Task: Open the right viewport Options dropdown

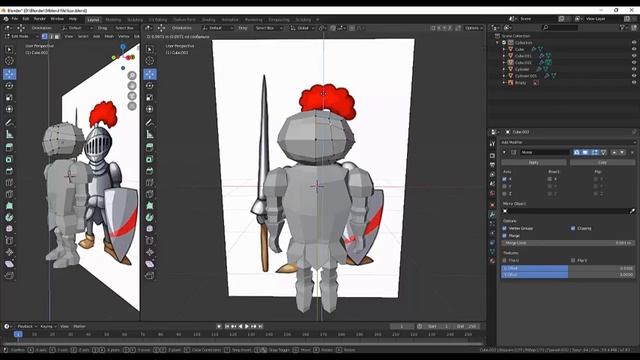Action: [473, 28]
